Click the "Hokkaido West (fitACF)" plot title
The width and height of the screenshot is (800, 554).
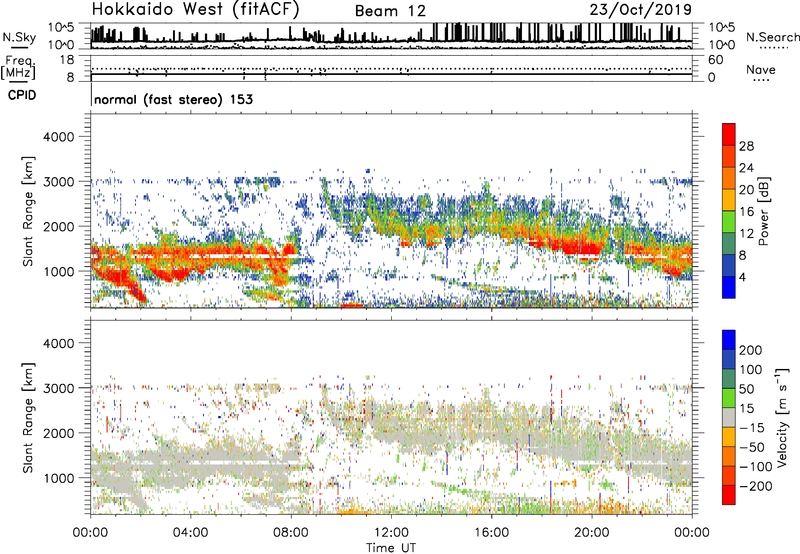(195, 9)
